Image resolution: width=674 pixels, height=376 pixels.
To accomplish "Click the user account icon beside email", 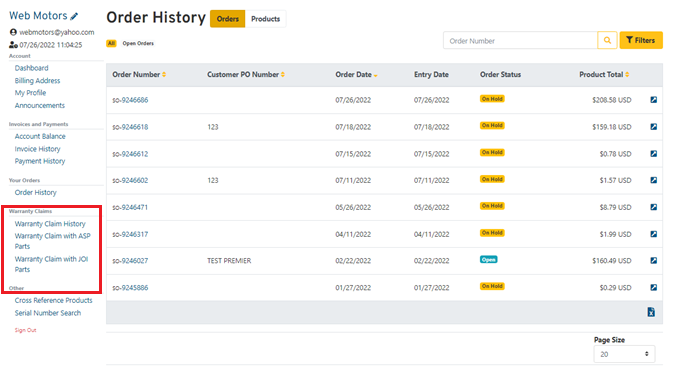I will tap(13, 32).
